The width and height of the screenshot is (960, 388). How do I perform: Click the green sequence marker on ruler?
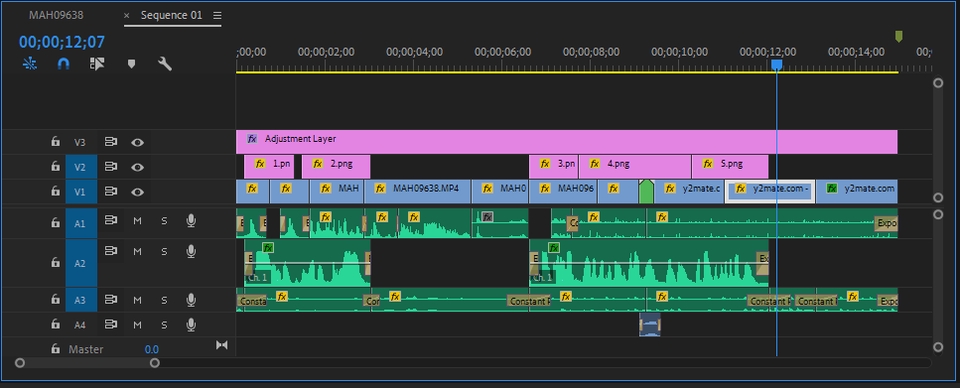pyautogui.click(x=899, y=37)
